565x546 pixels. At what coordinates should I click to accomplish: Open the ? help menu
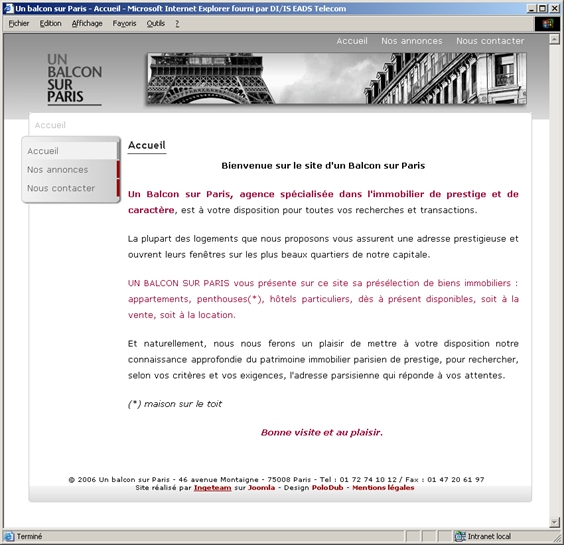pyautogui.click(x=177, y=24)
